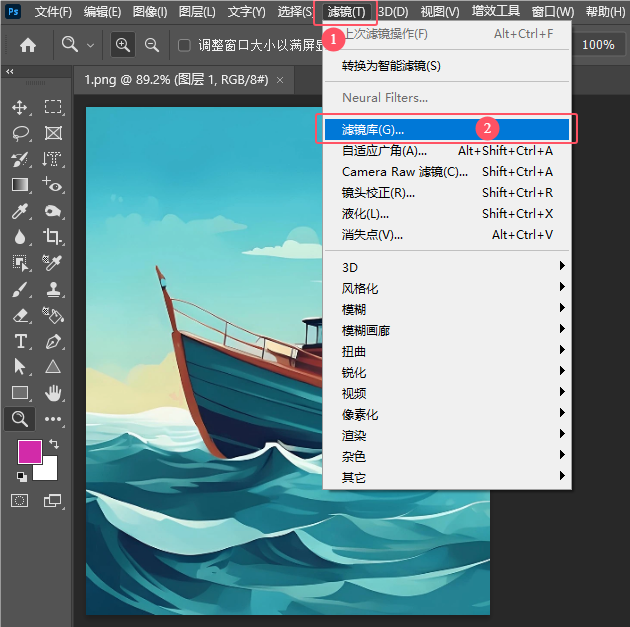Expand the 锐化 submenu
630x627 pixels.
point(448,372)
